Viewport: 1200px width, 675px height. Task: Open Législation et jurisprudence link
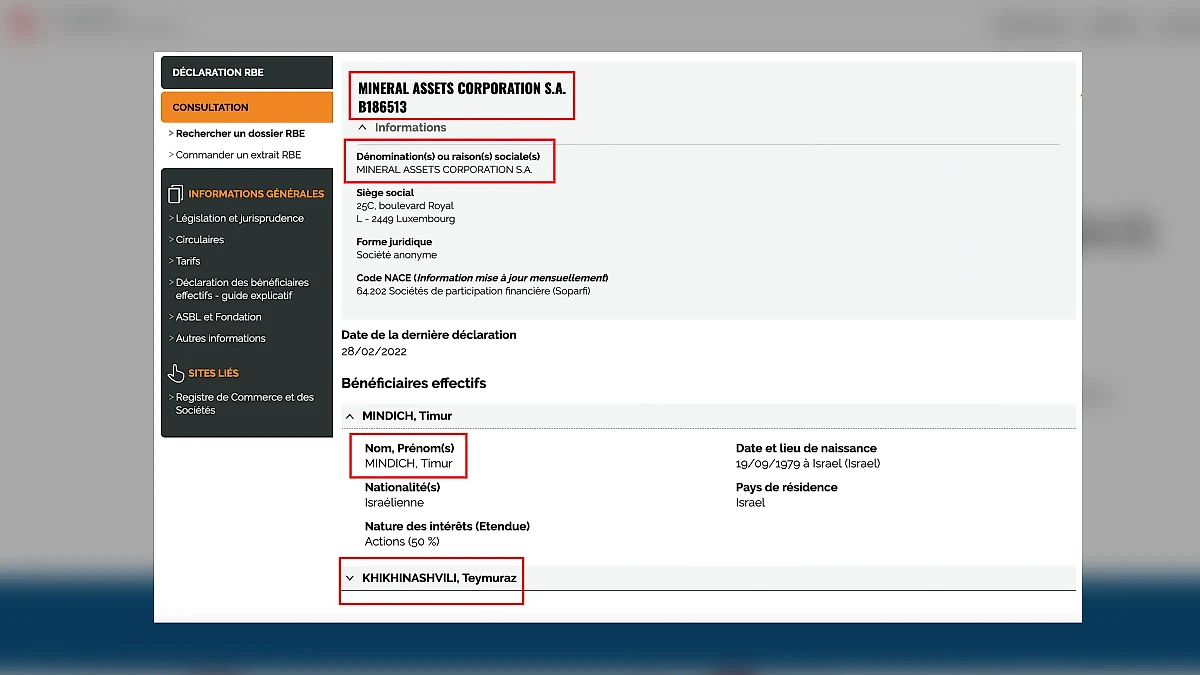click(x=239, y=218)
